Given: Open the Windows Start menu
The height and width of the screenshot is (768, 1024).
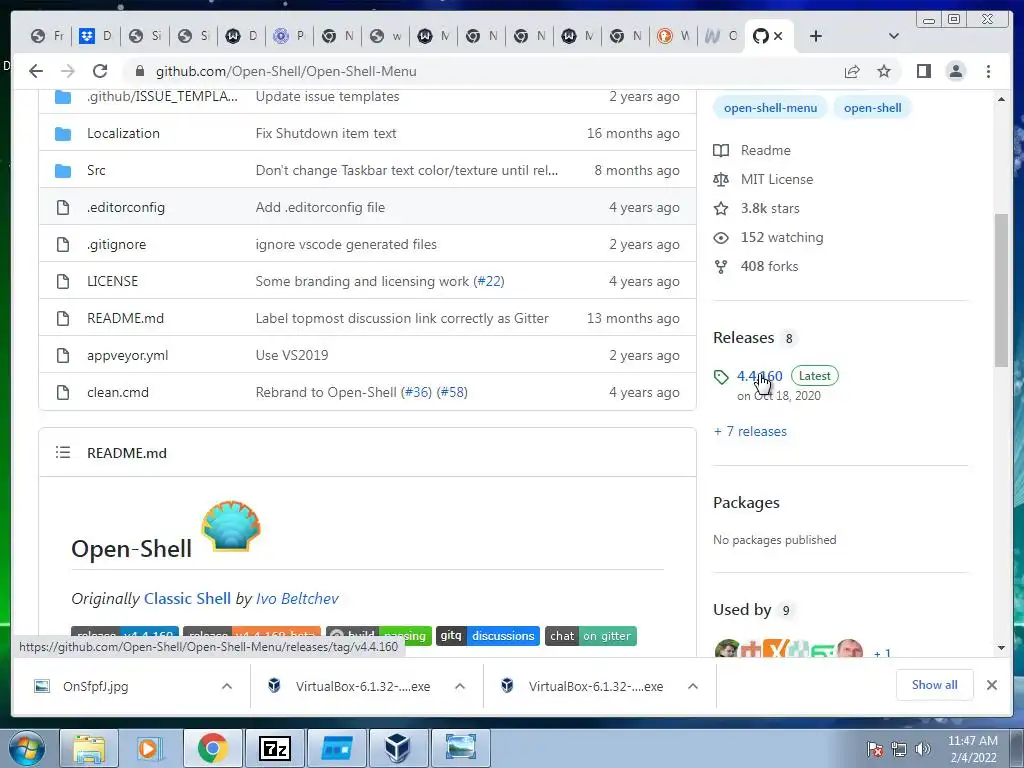Looking at the screenshot, I should [27, 748].
